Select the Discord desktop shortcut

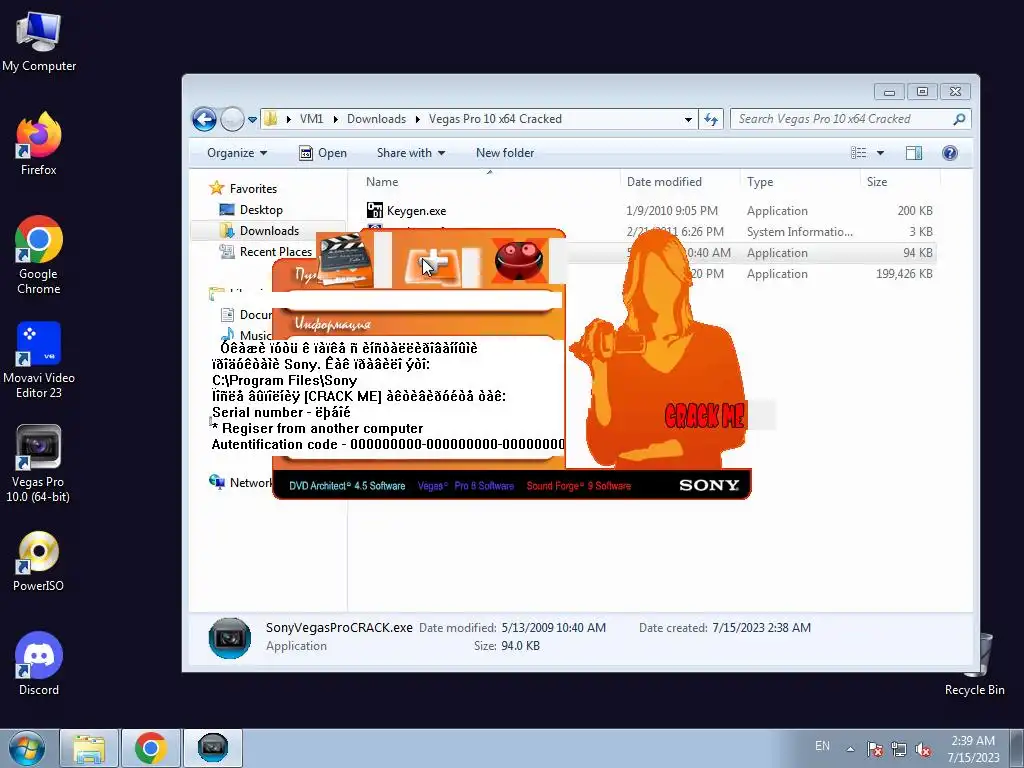[x=39, y=664]
